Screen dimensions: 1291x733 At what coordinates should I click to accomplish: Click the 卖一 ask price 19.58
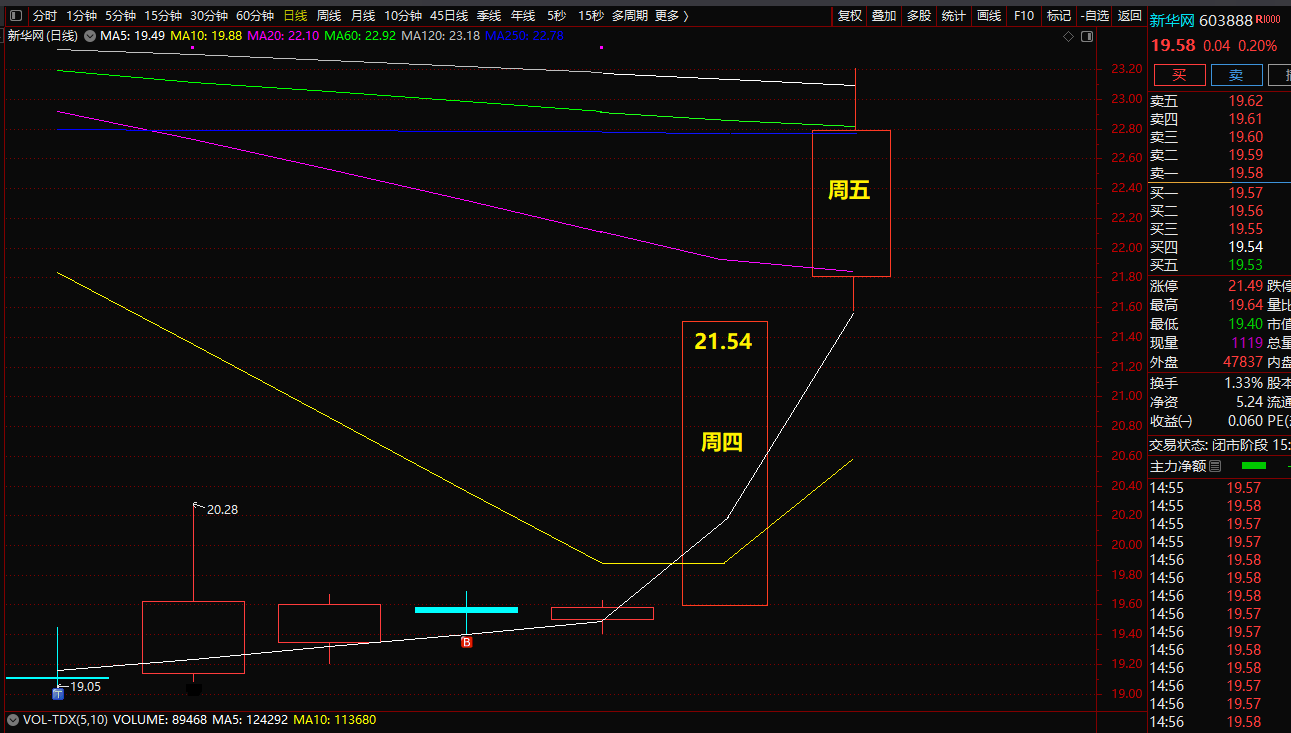(x=1246, y=173)
